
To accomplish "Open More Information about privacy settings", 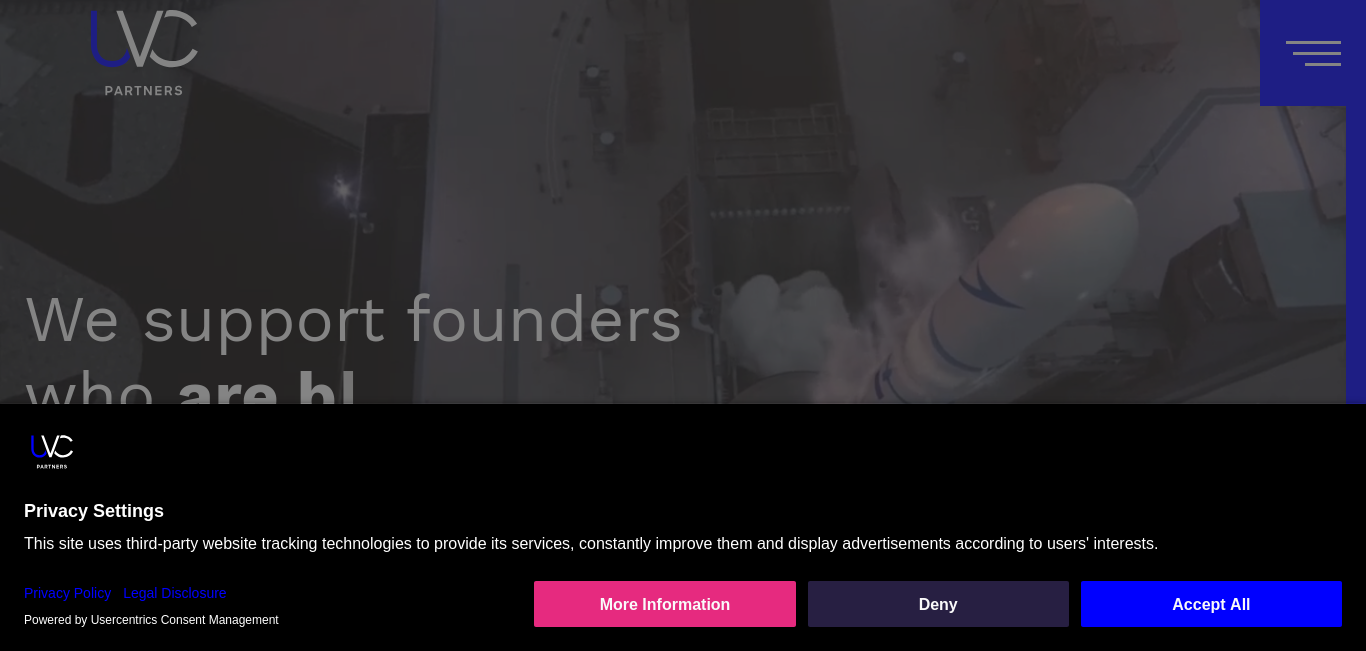I will coord(665,604).
